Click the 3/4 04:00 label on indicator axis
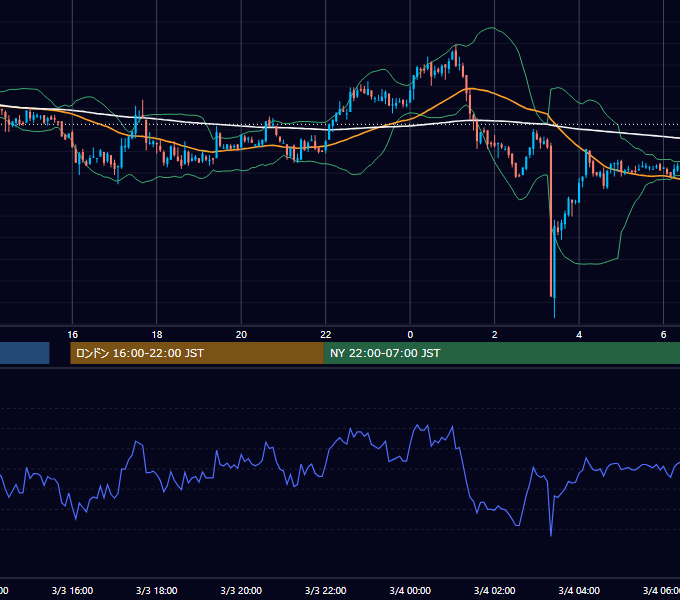The image size is (680, 600). coord(579,591)
